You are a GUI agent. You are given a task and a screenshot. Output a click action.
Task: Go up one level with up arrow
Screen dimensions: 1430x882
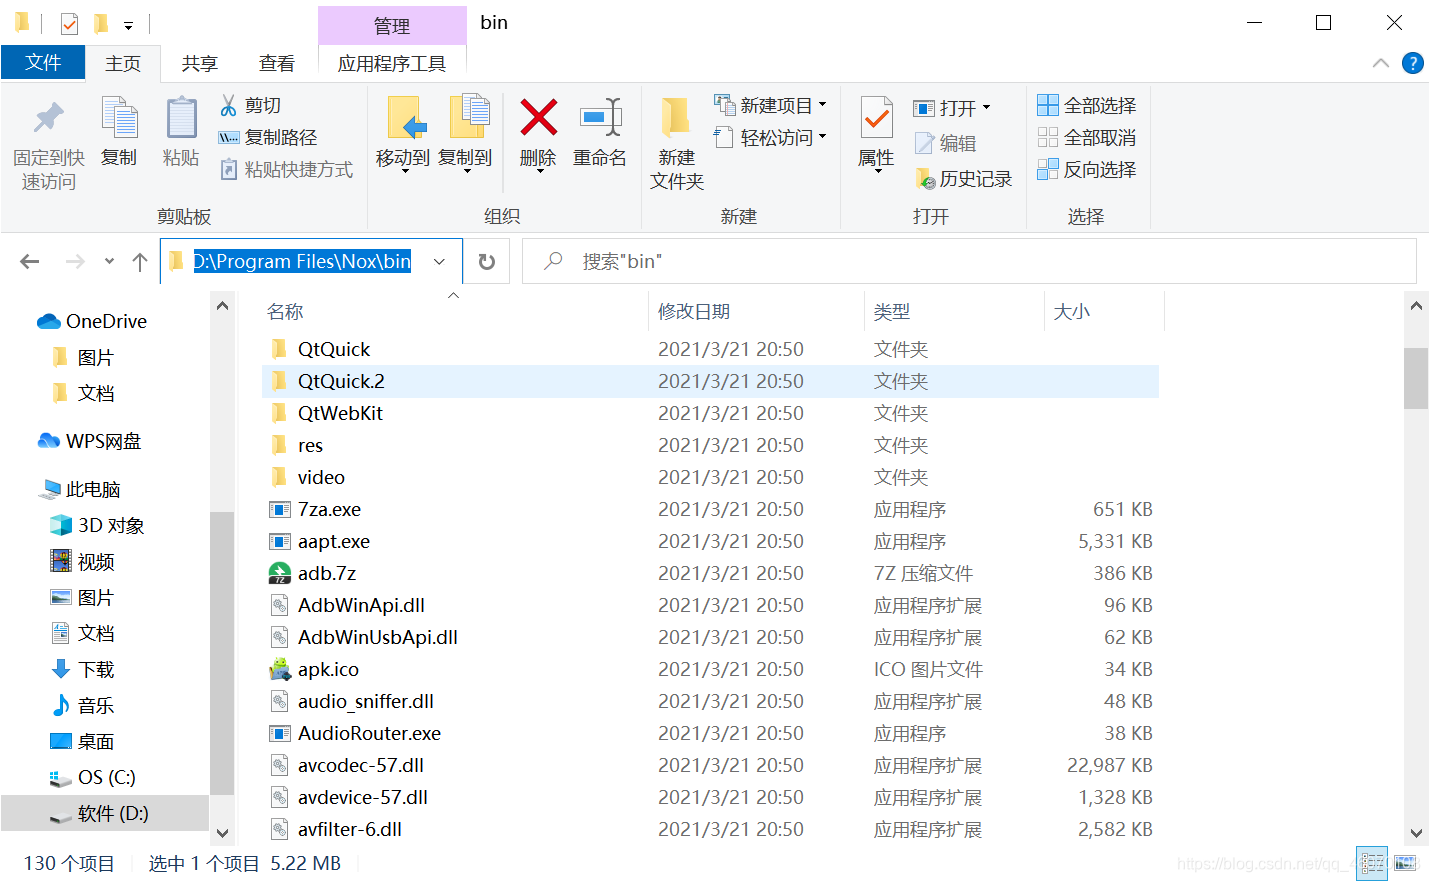click(x=140, y=261)
